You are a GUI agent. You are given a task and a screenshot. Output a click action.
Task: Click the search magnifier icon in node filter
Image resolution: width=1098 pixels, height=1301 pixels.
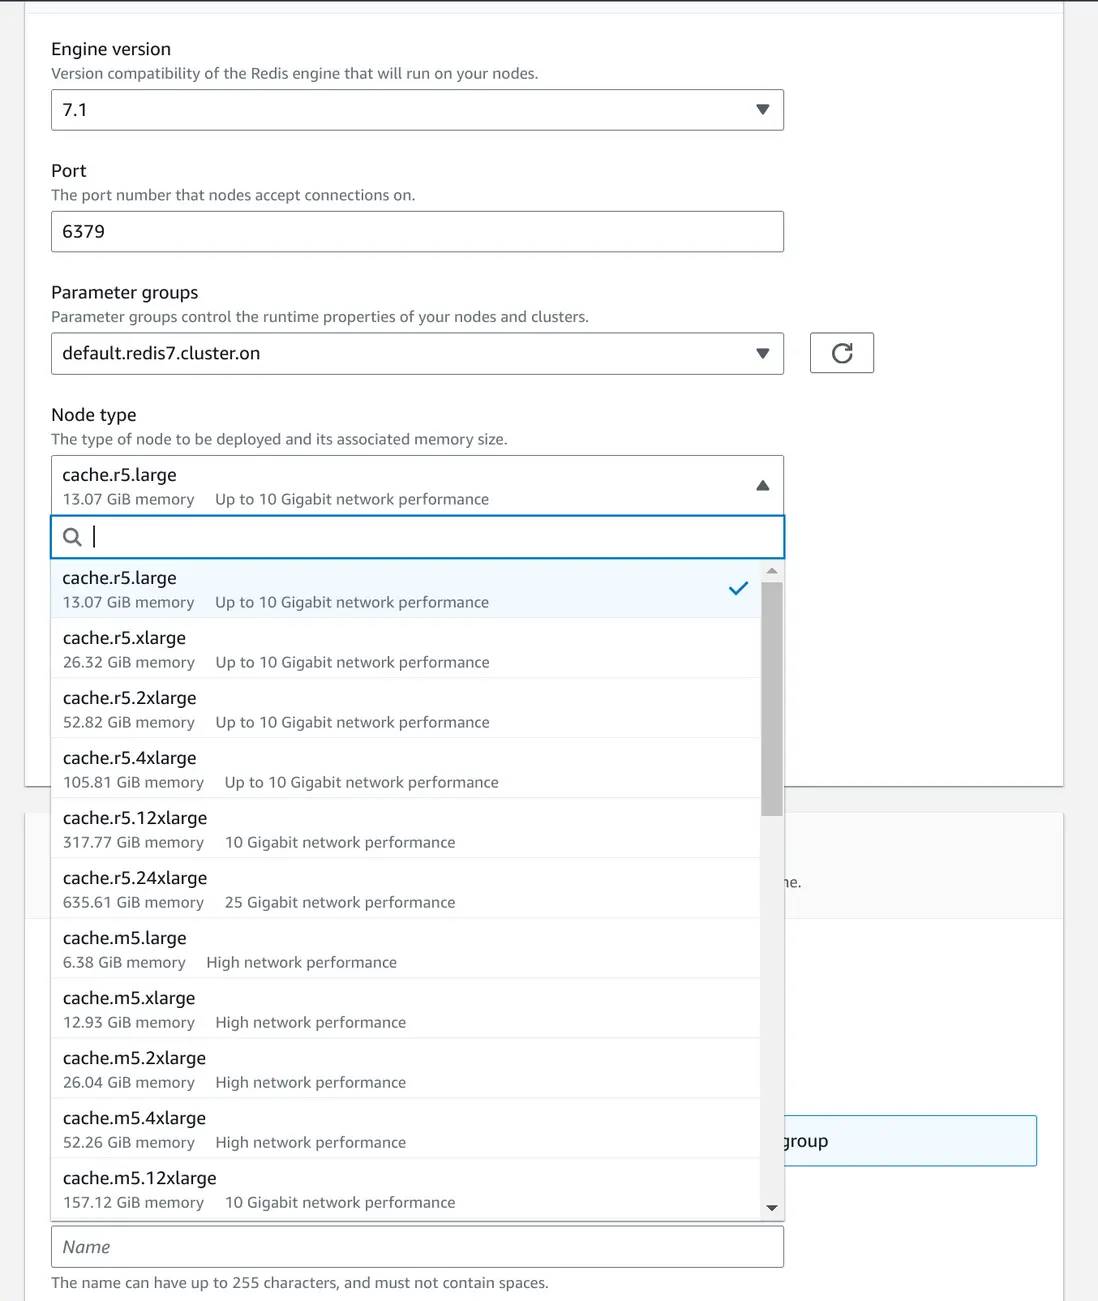[72, 537]
